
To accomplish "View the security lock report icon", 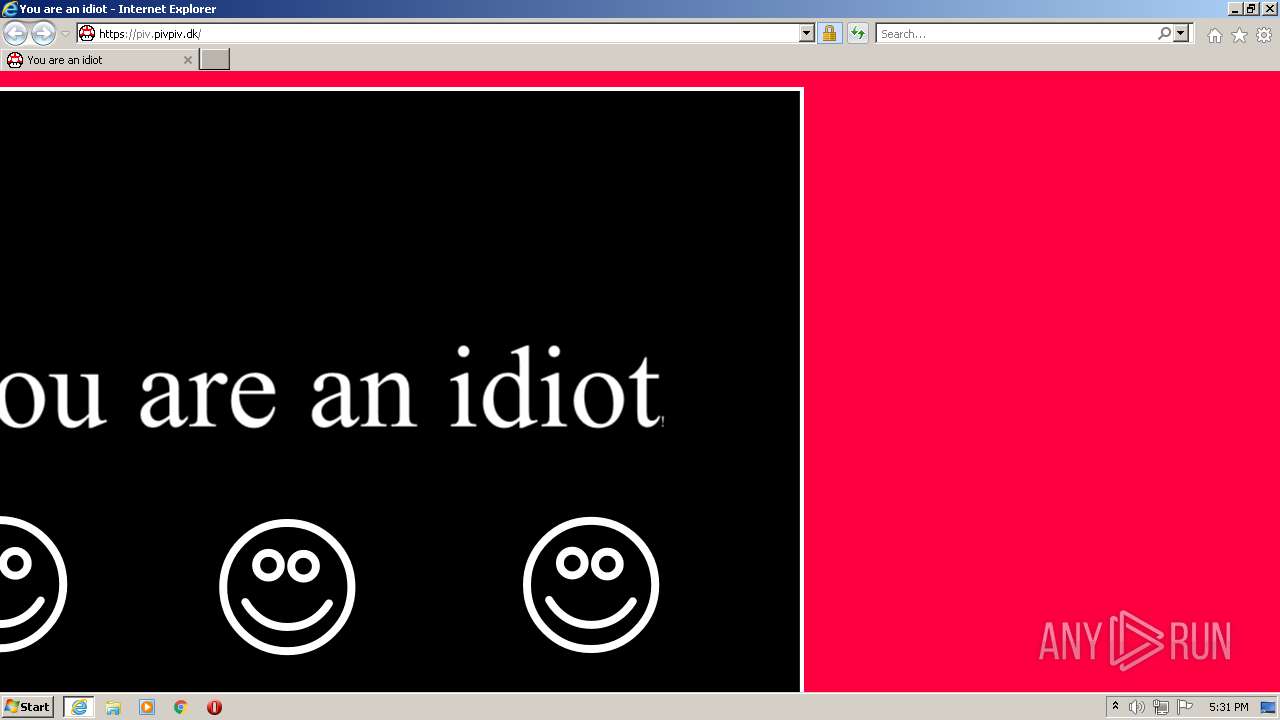I will pyautogui.click(x=829, y=34).
